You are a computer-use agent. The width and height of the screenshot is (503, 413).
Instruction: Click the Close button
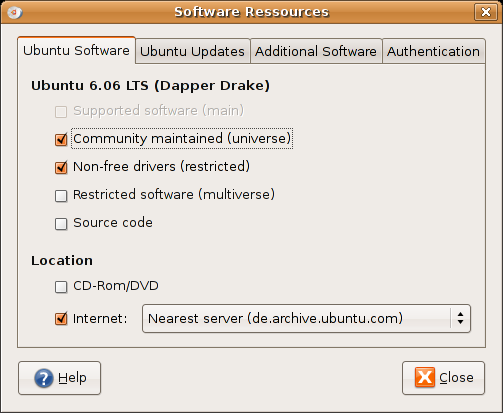pos(443,378)
